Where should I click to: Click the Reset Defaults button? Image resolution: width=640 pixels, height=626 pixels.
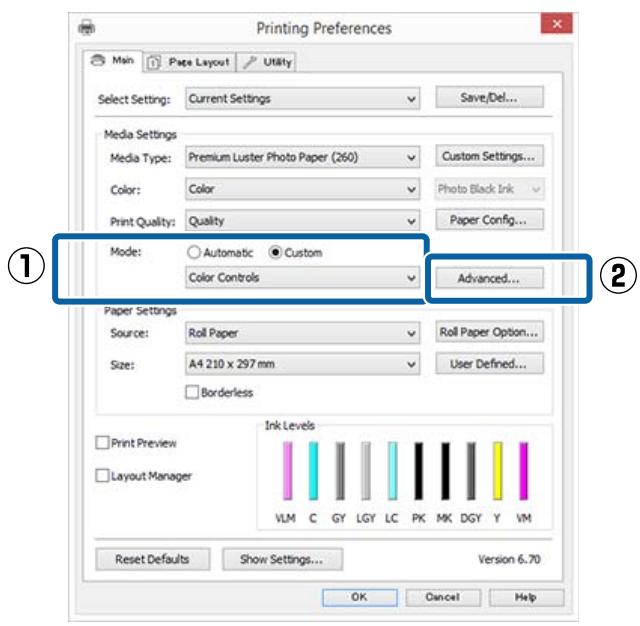pyautogui.click(x=153, y=559)
